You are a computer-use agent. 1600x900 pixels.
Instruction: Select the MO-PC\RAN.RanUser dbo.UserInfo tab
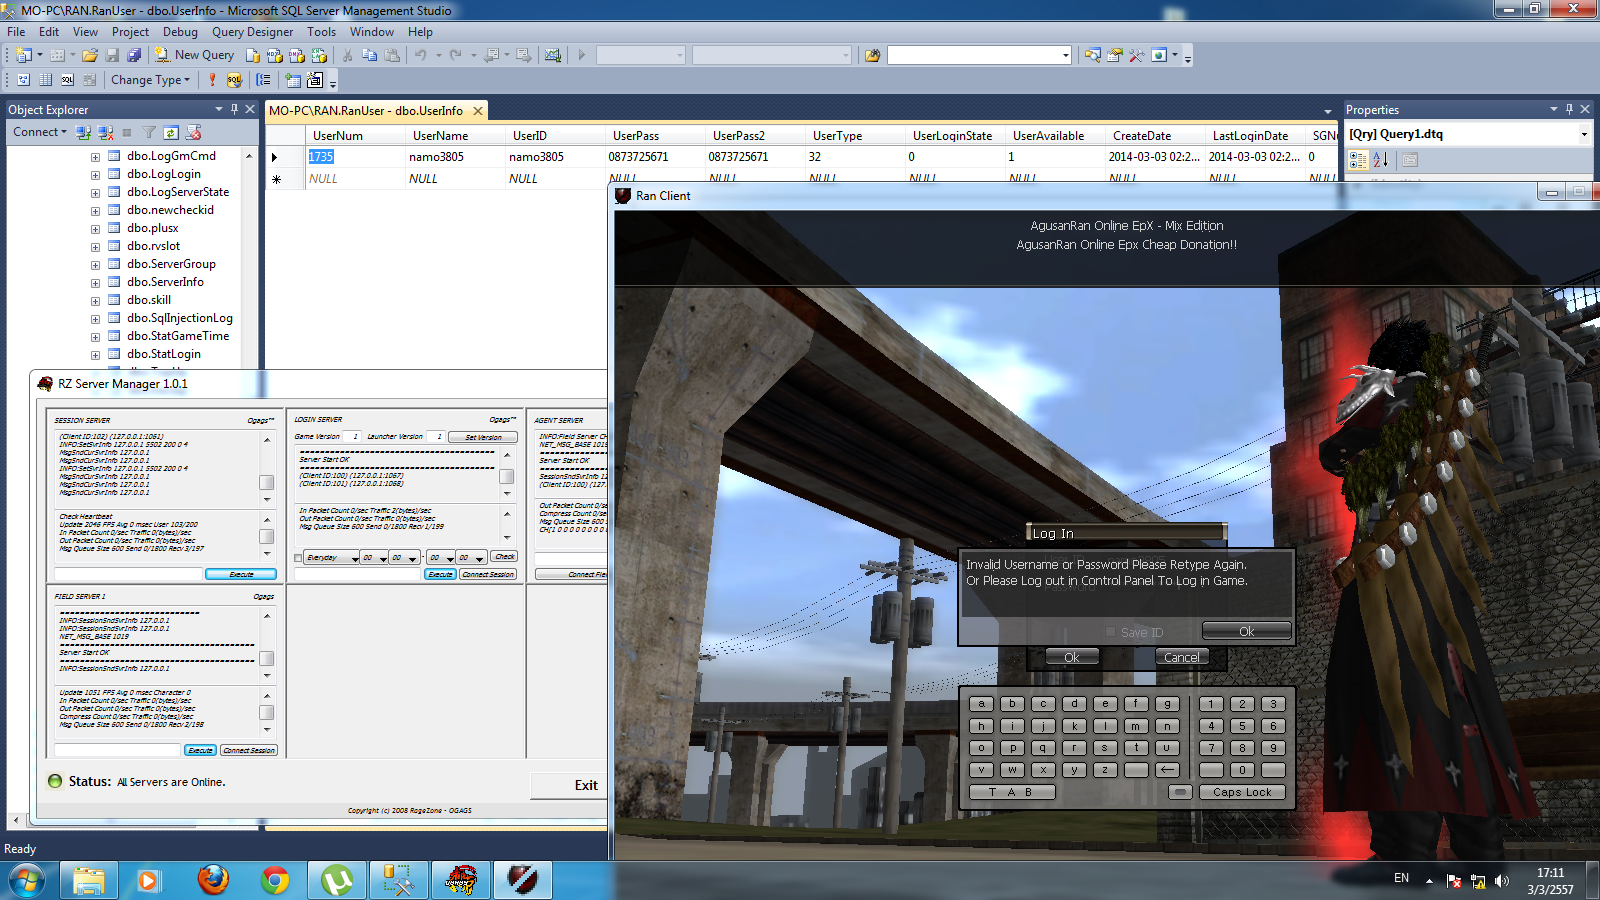tap(366, 111)
